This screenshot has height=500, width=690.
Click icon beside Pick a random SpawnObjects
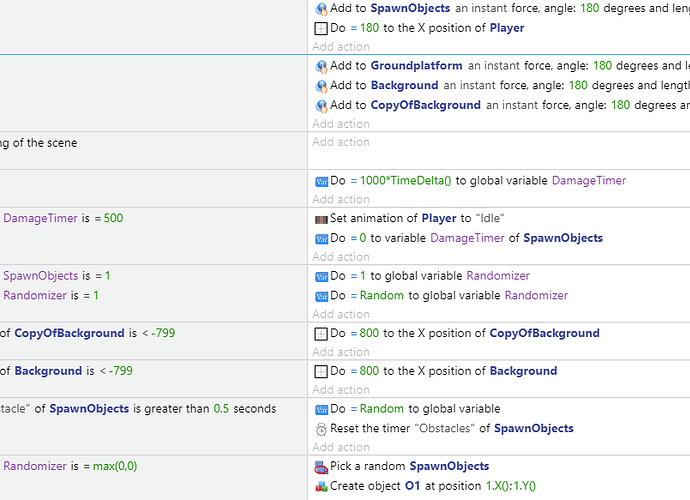tap(321, 467)
